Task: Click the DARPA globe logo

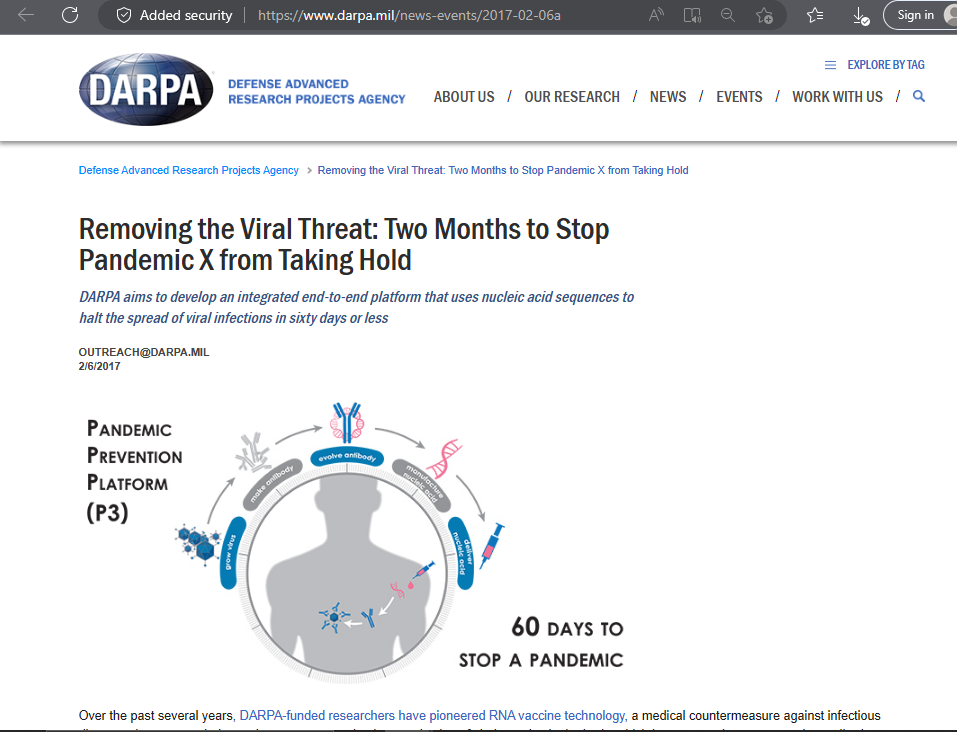Action: (146, 90)
